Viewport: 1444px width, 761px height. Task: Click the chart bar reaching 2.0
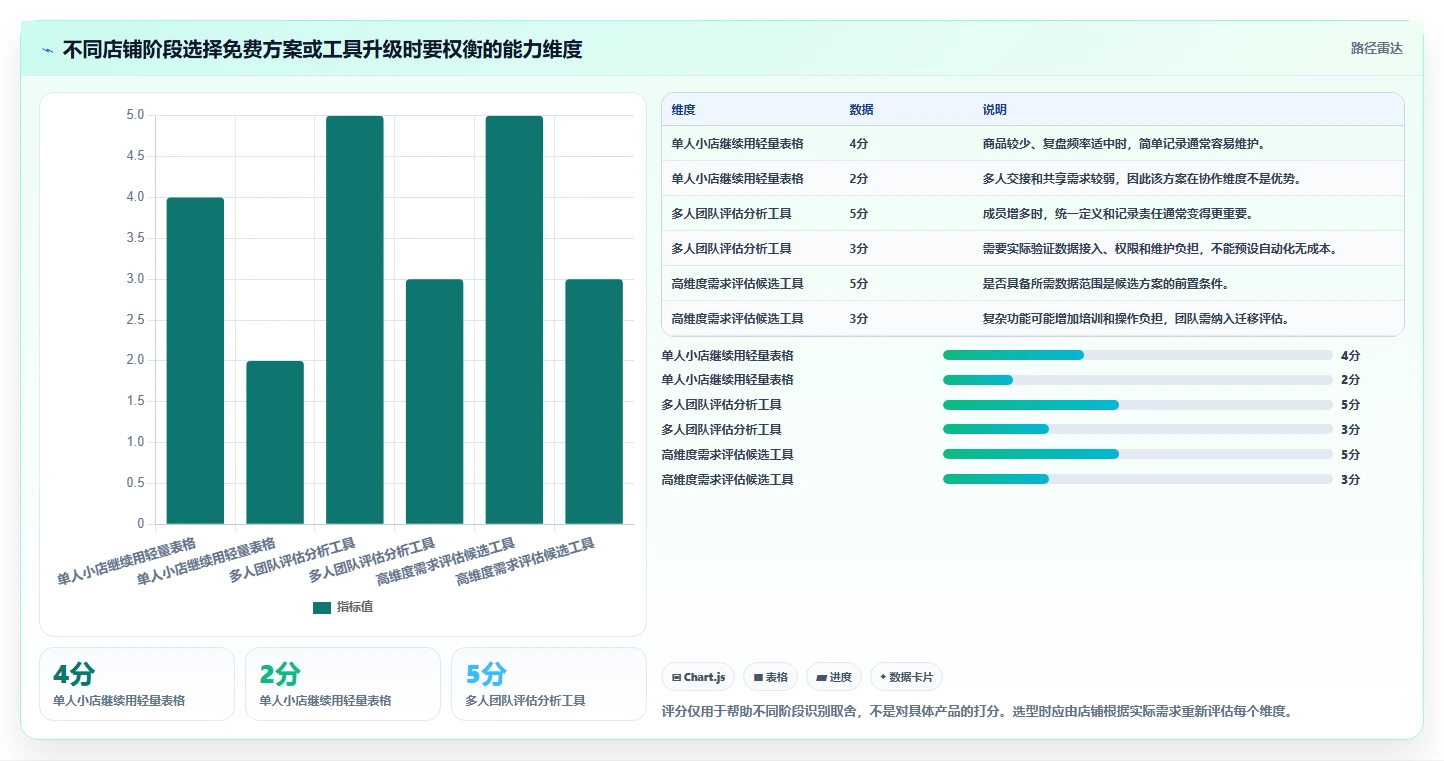tap(275, 442)
